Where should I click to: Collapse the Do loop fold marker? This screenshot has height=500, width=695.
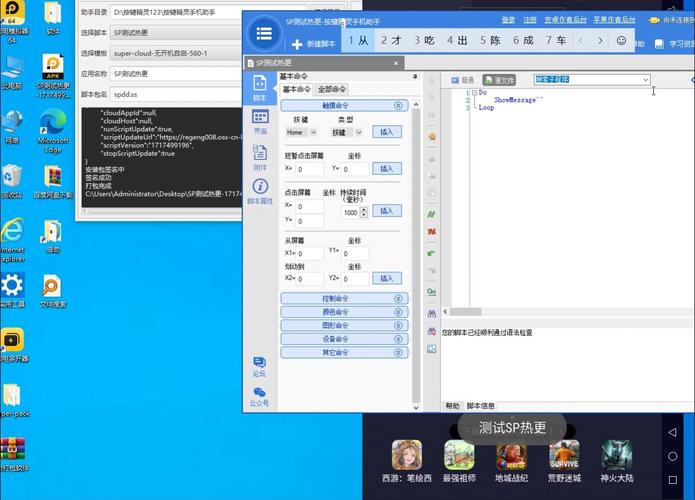pos(474,93)
